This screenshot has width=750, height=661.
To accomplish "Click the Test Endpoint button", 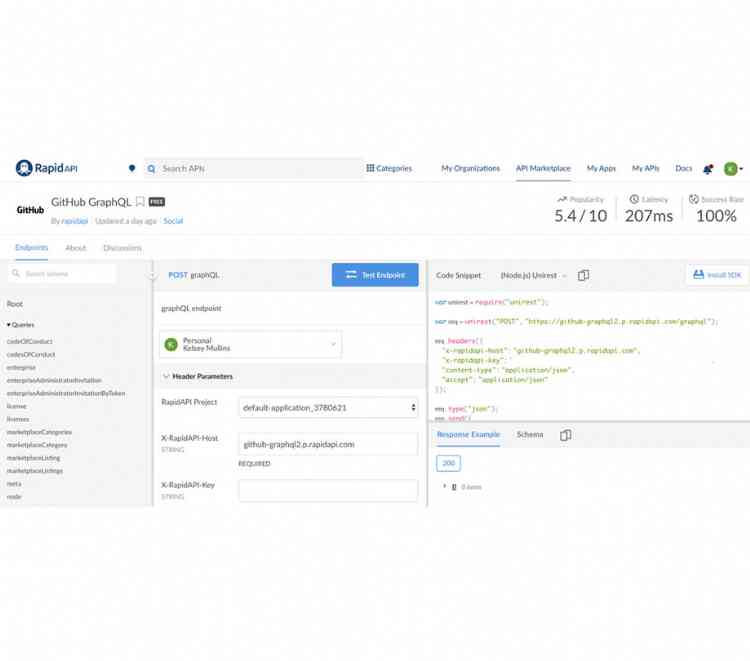I will 375,275.
